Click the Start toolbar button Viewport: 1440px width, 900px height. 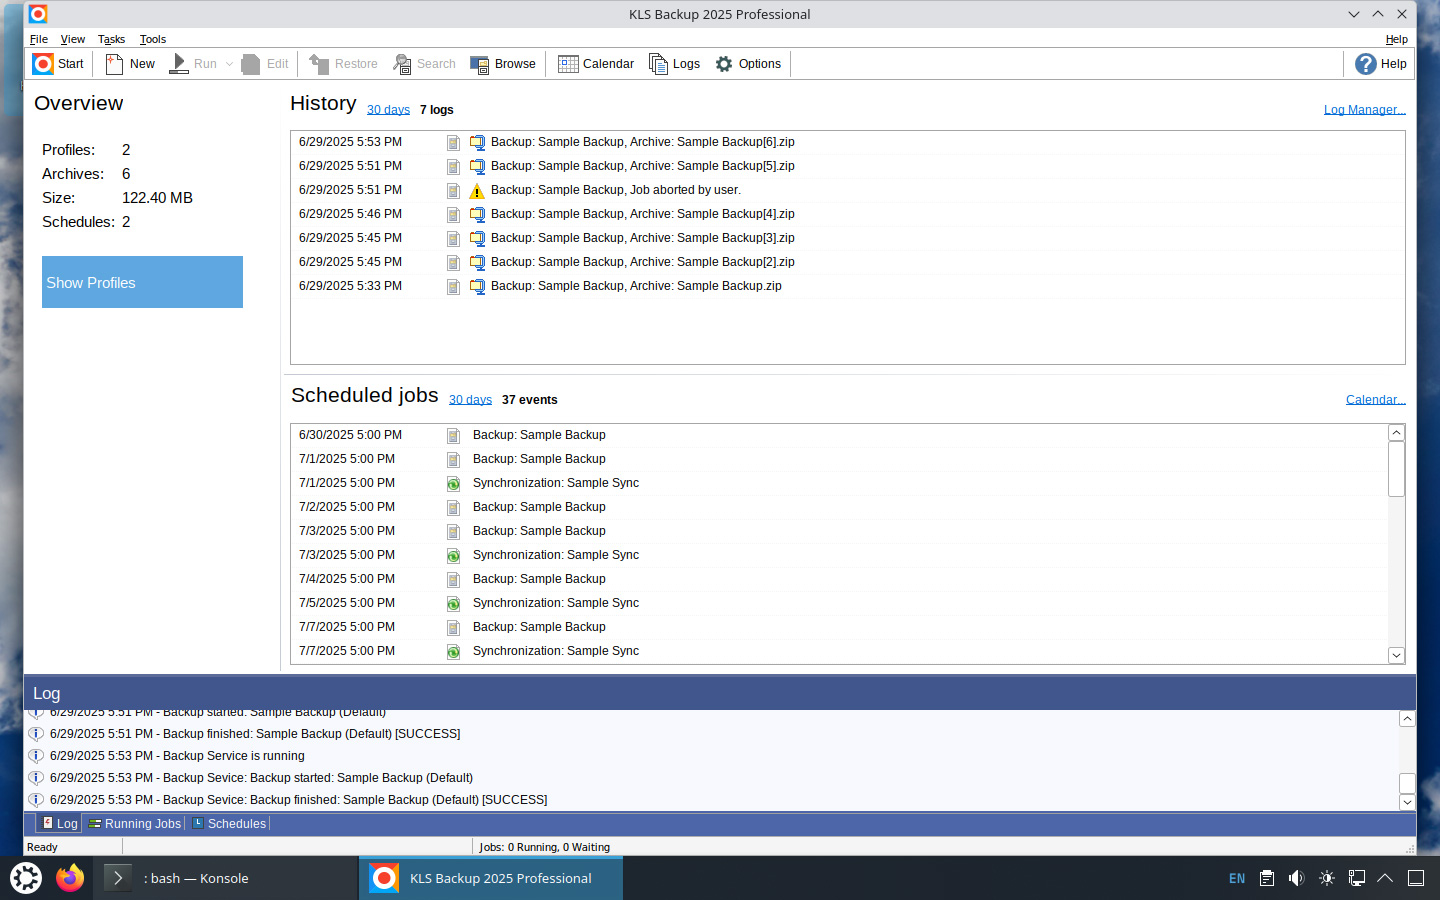coord(58,64)
